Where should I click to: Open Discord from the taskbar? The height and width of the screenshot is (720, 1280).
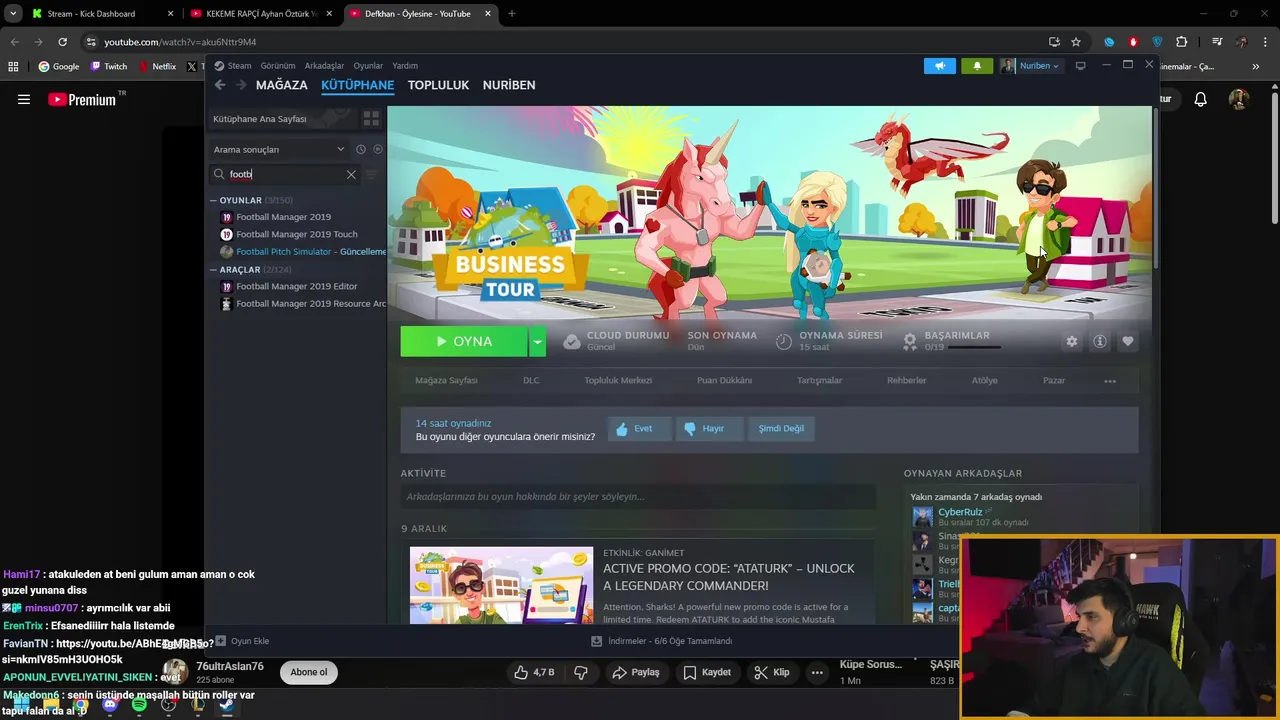(x=110, y=705)
